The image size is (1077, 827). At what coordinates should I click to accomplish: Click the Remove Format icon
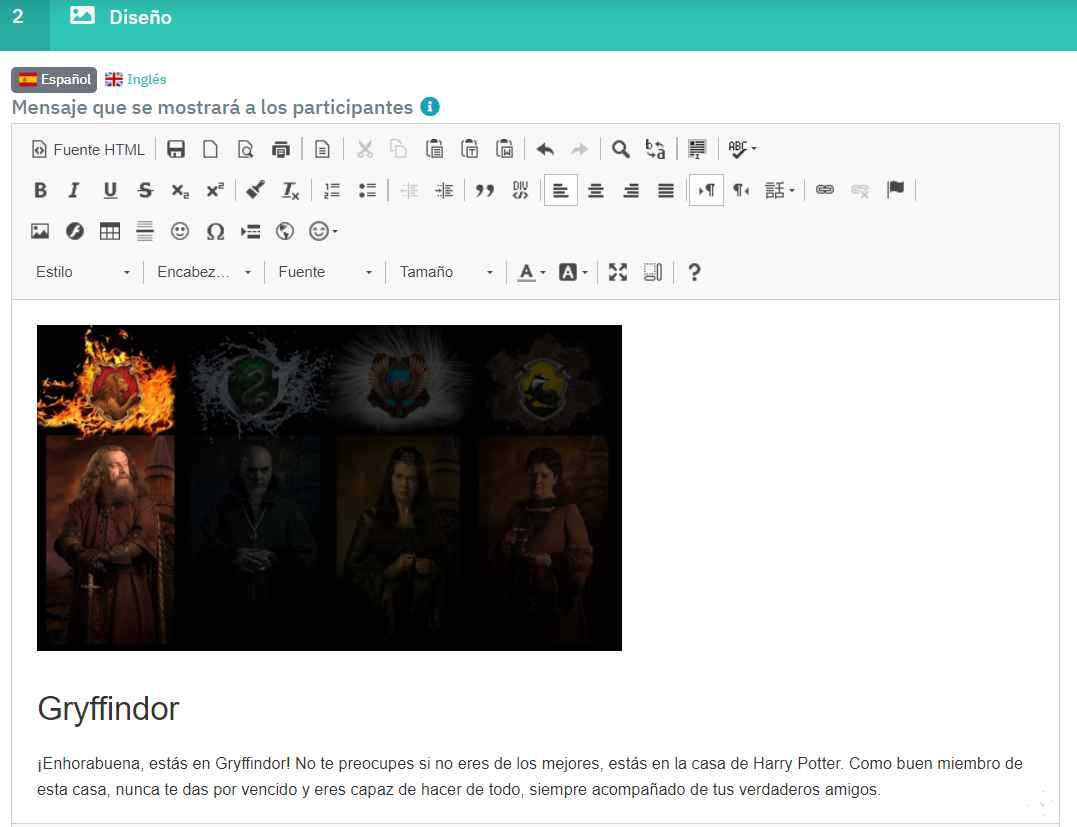click(291, 190)
